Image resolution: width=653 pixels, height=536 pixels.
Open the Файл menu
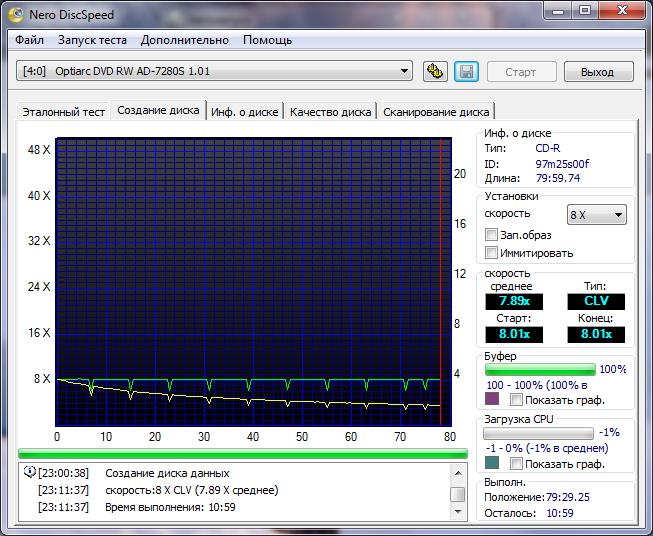[x=29, y=40]
